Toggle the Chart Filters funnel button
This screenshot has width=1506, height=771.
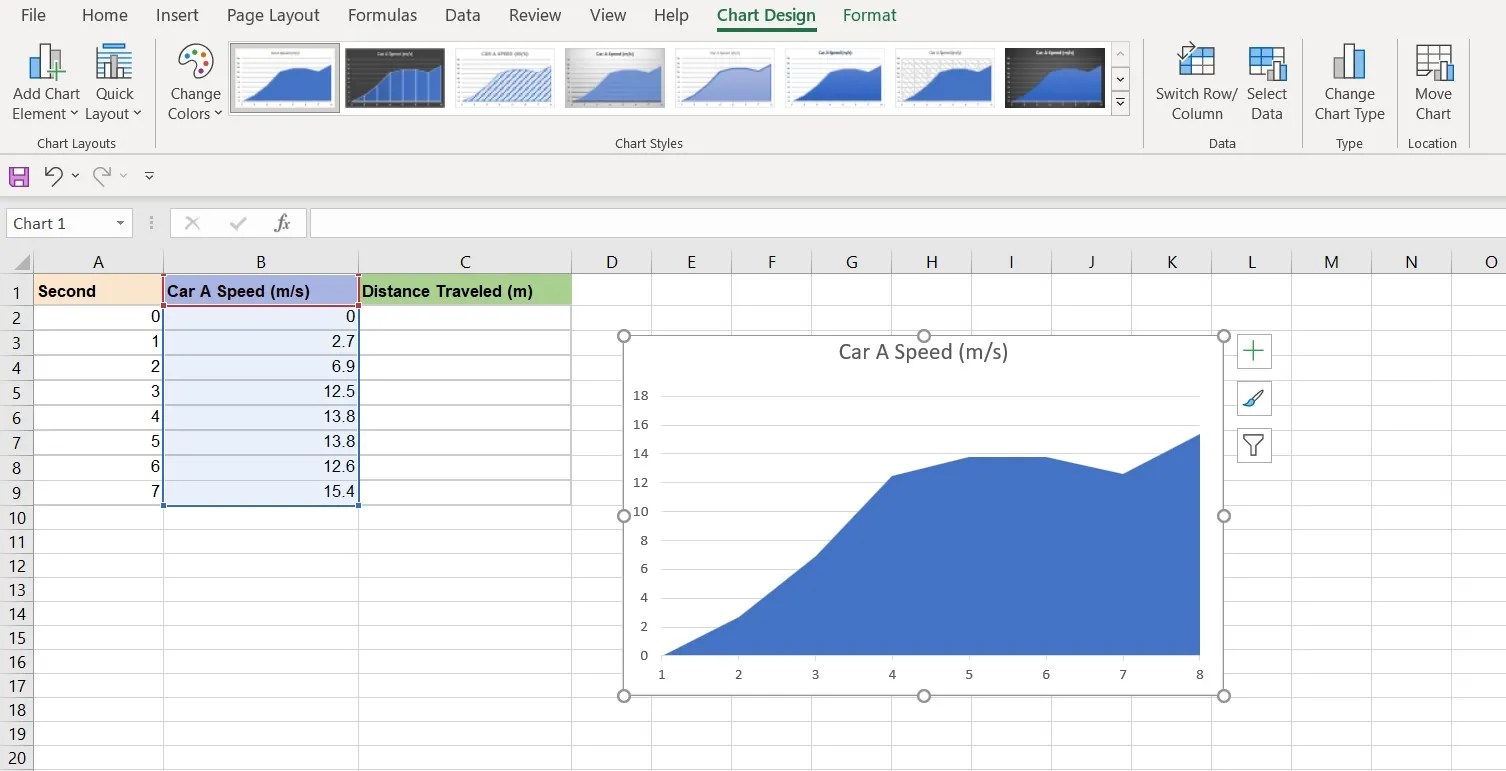click(x=1253, y=445)
